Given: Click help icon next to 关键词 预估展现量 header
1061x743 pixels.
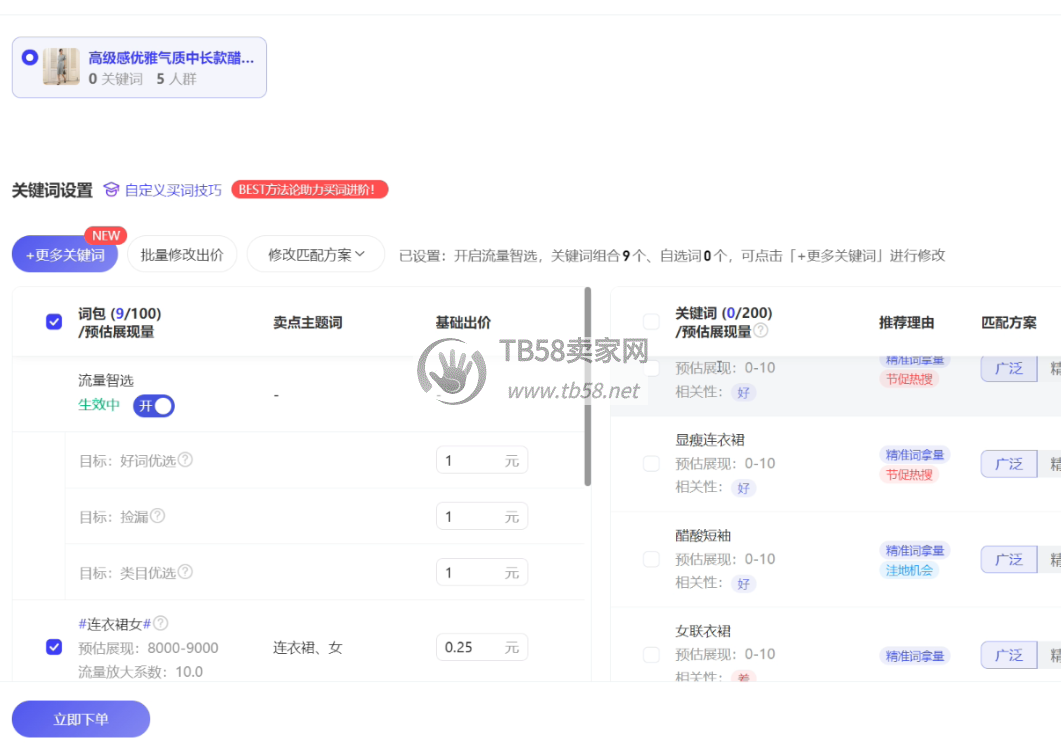Looking at the screenshot, I should (x=761, y=331).
